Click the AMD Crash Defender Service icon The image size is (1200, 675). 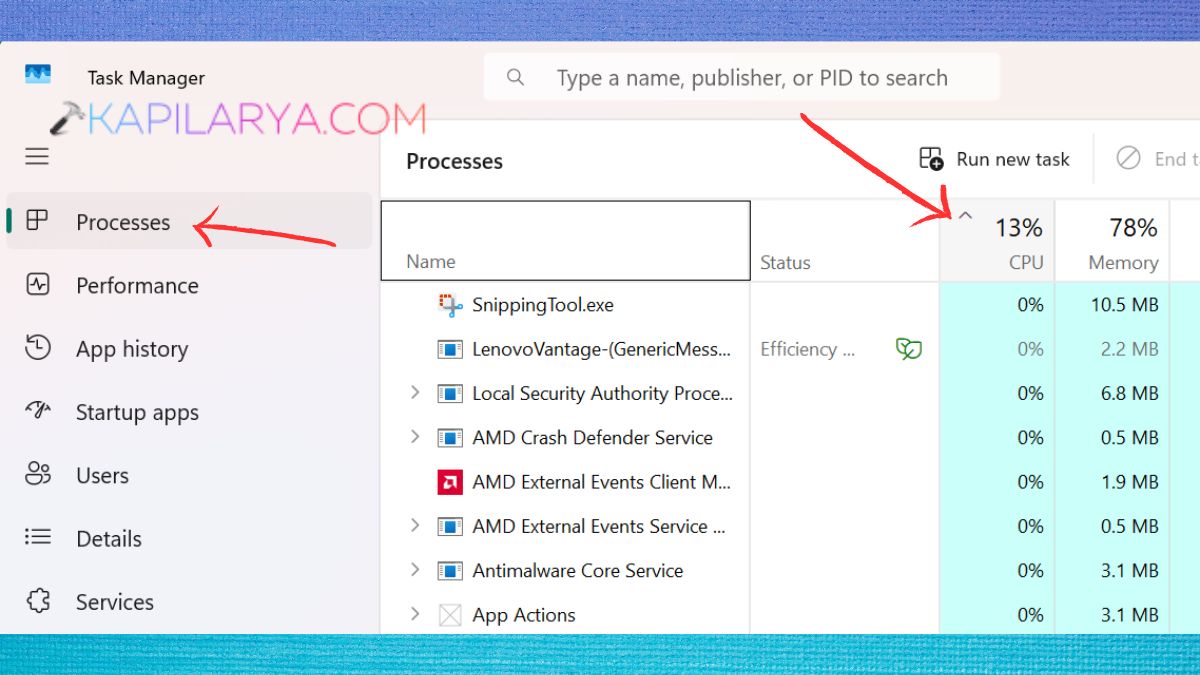(x=450, y=437)
